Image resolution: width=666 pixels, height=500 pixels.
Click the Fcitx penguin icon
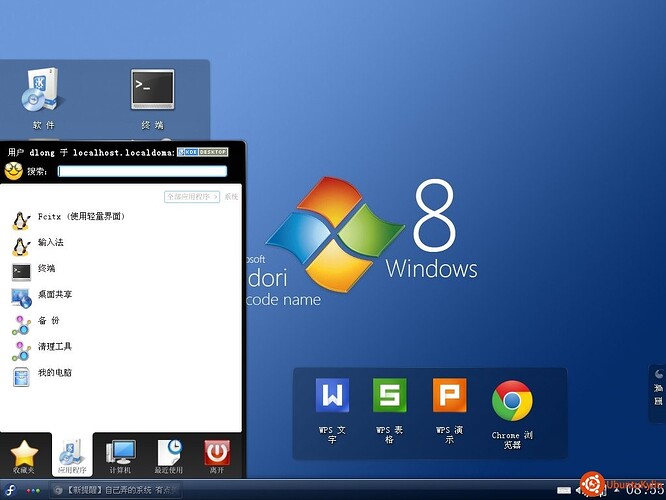point(21,221)
